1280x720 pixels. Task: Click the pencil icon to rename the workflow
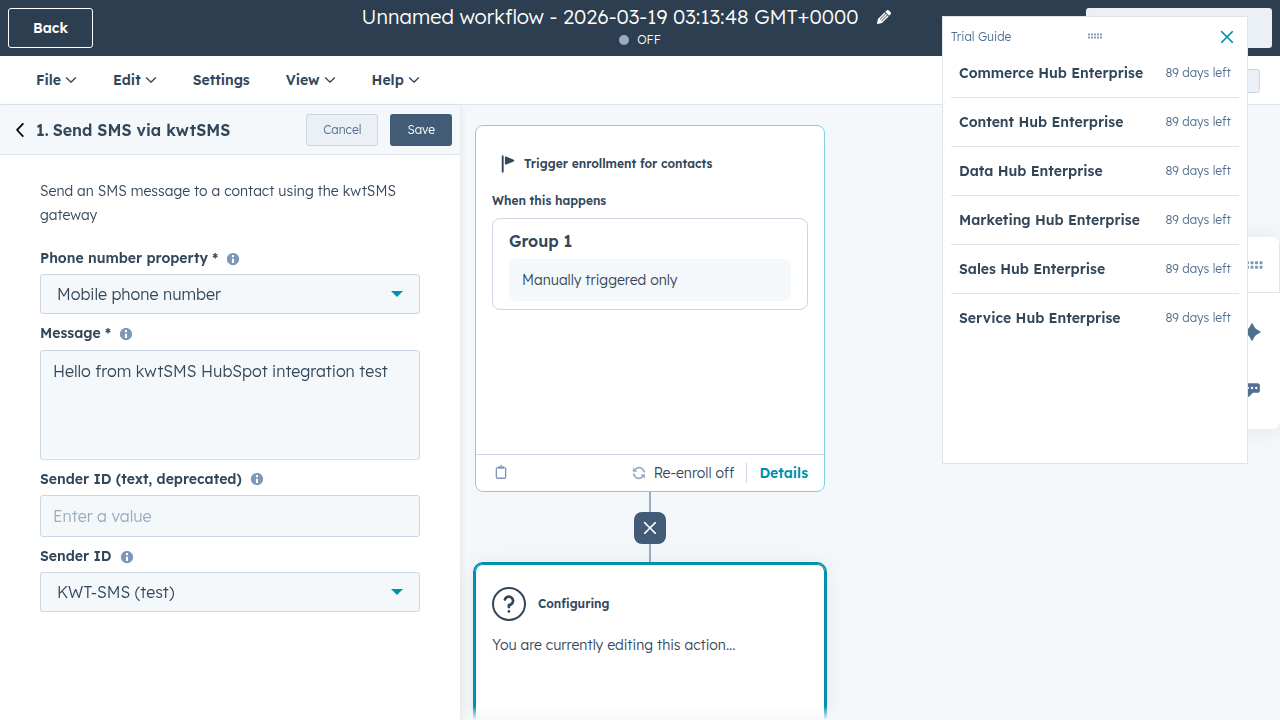(884, 17)
